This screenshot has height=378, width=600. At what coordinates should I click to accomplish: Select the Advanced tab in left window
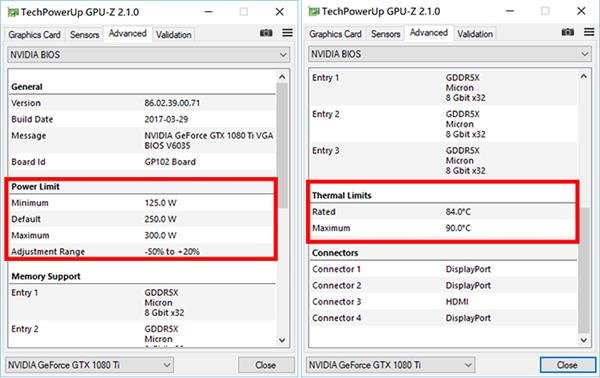(x=127, y=34)
